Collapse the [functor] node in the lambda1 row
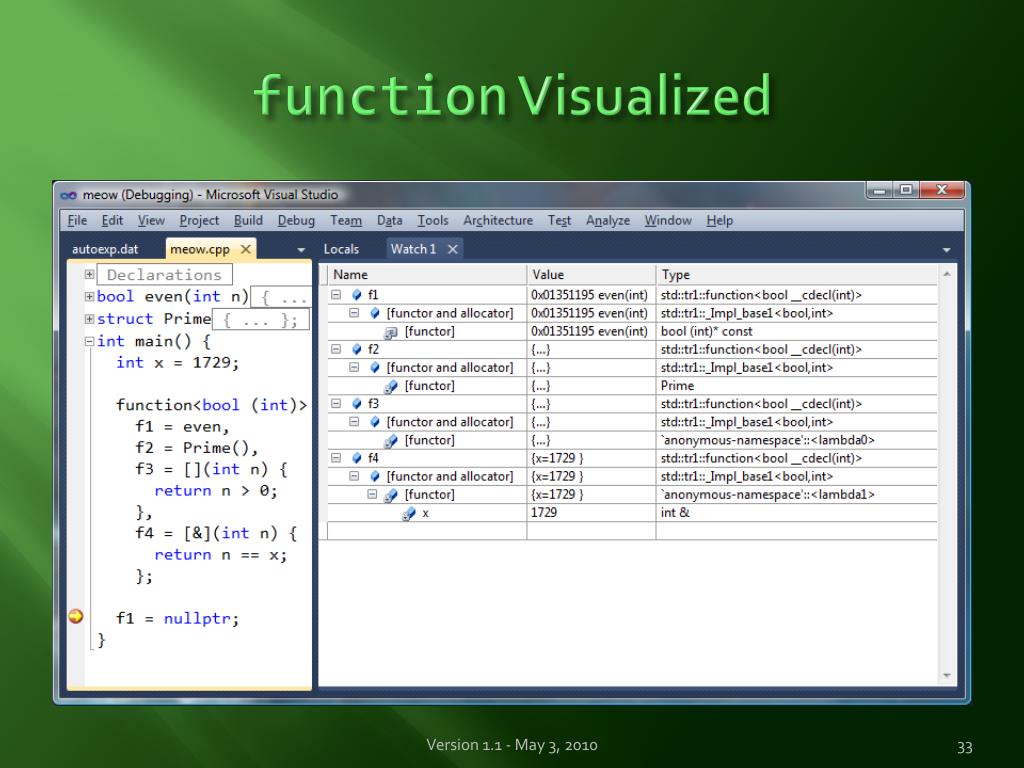The image size is (1024, 768). point(372,494)
